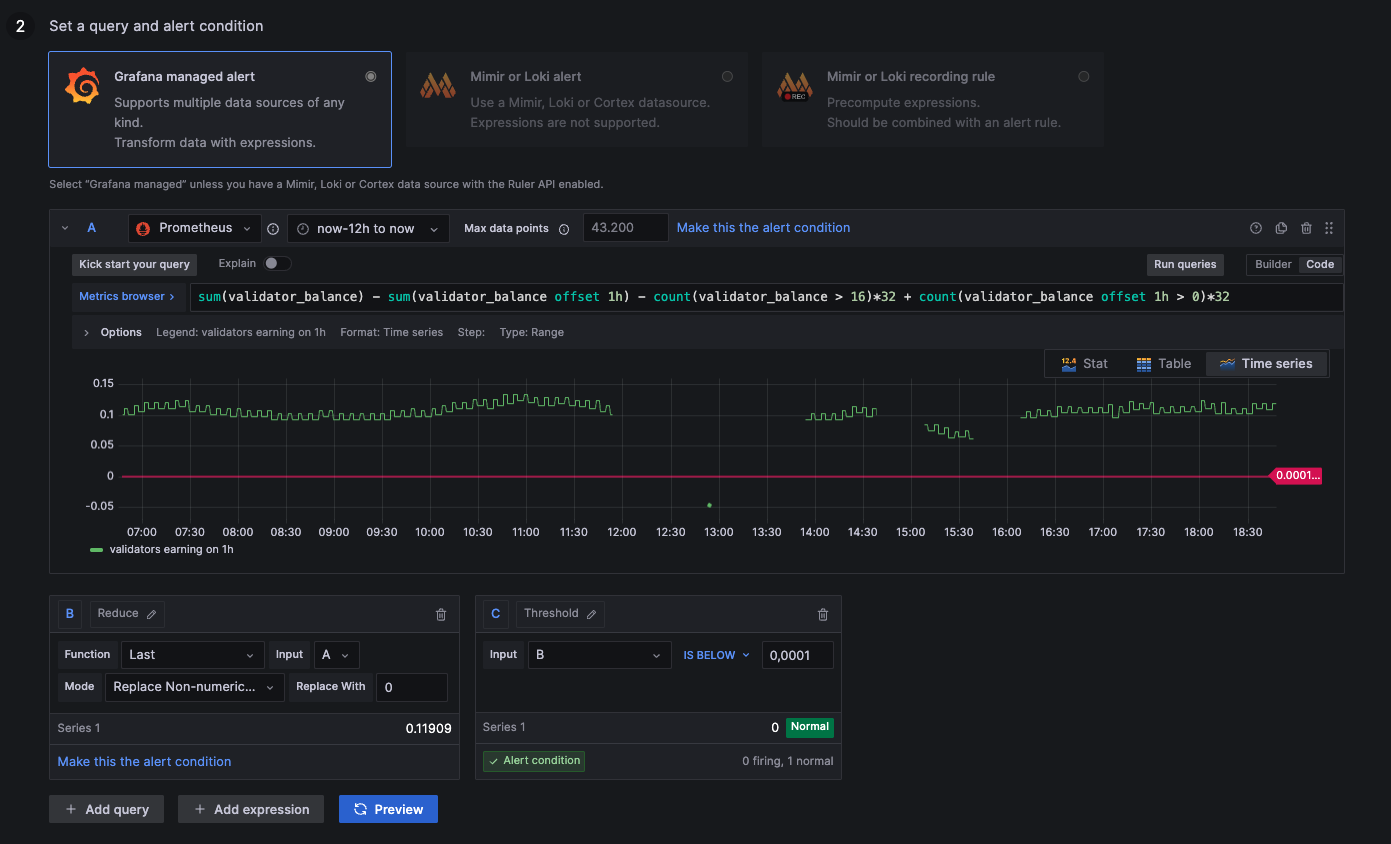Open Threshold Input dropdown set to B
The width and height of the screenshot is (1391, 844).
click(600, 655)
